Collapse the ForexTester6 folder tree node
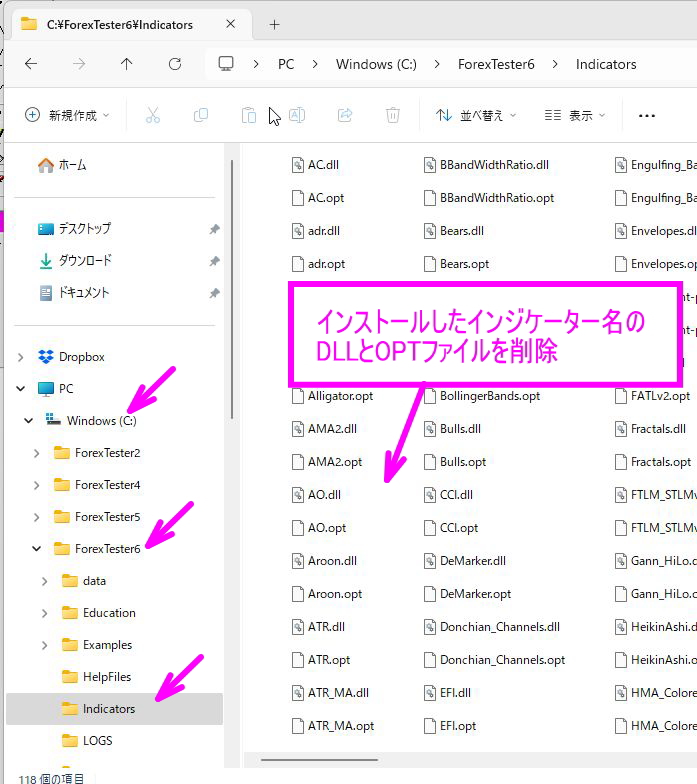 (37, 549)
